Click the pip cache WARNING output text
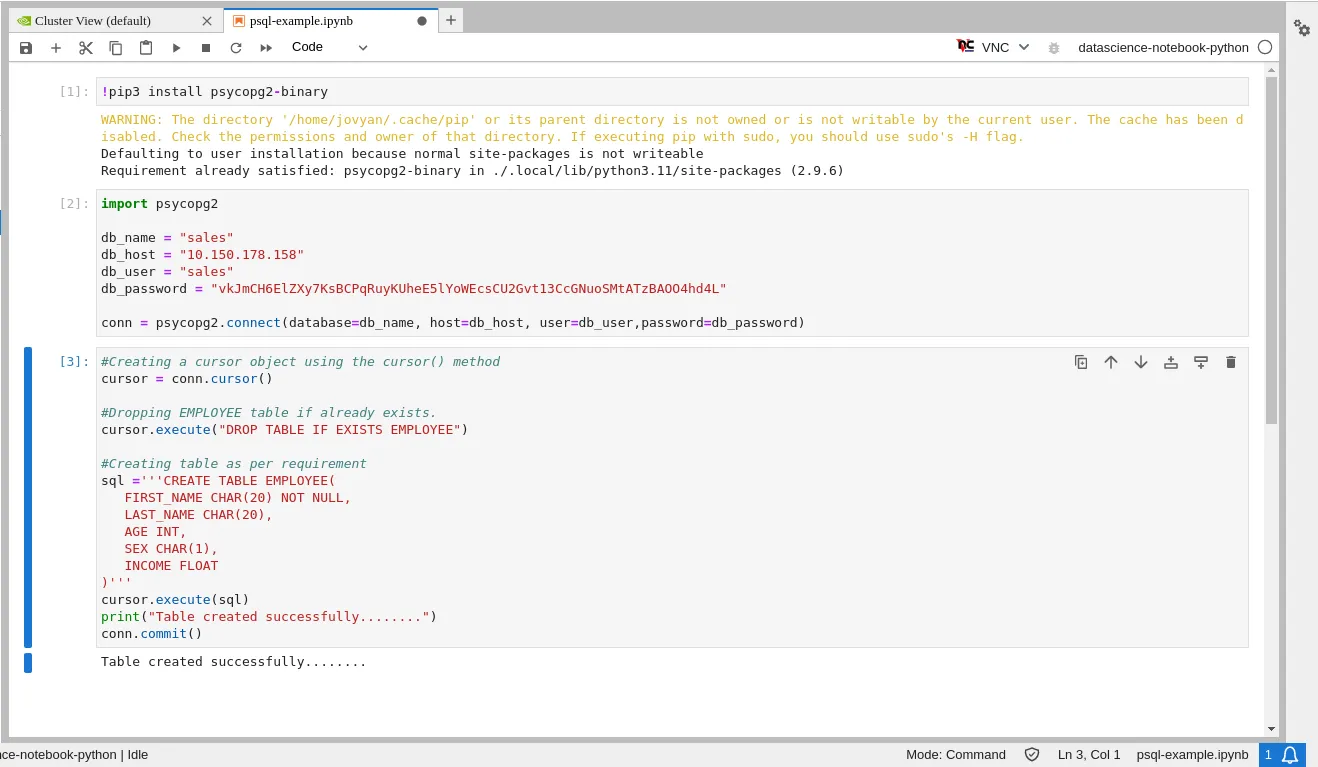1318x767 pixels. [672, 128]
